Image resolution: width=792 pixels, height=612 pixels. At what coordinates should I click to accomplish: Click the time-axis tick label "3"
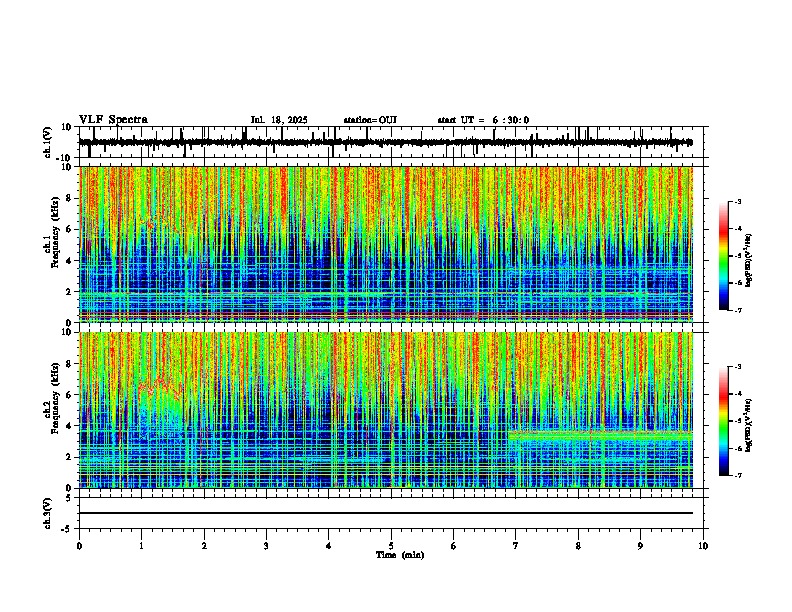[266, 546]
